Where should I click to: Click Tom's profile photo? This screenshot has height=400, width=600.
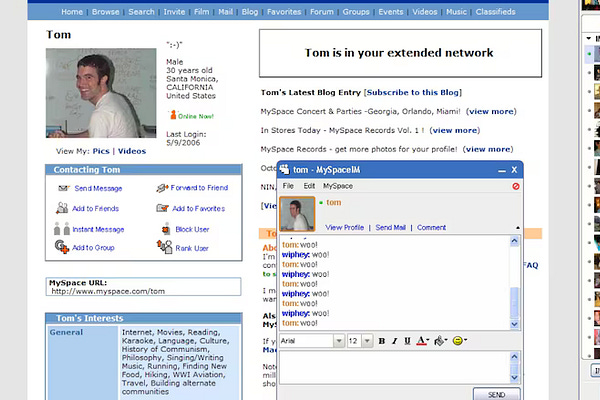pyautogui.click(x=101, y=93)
